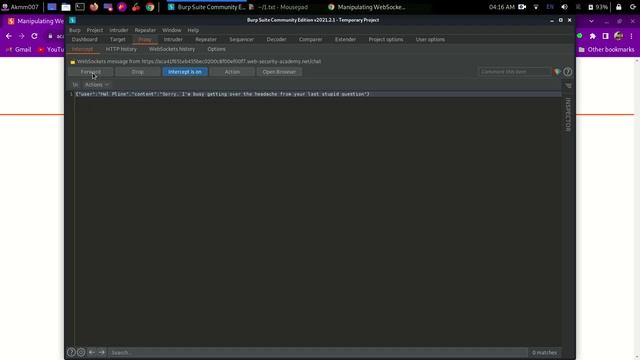Screen dimensions: 640x360
Task: Switch to the Target tab
Action: coord(118,40)
